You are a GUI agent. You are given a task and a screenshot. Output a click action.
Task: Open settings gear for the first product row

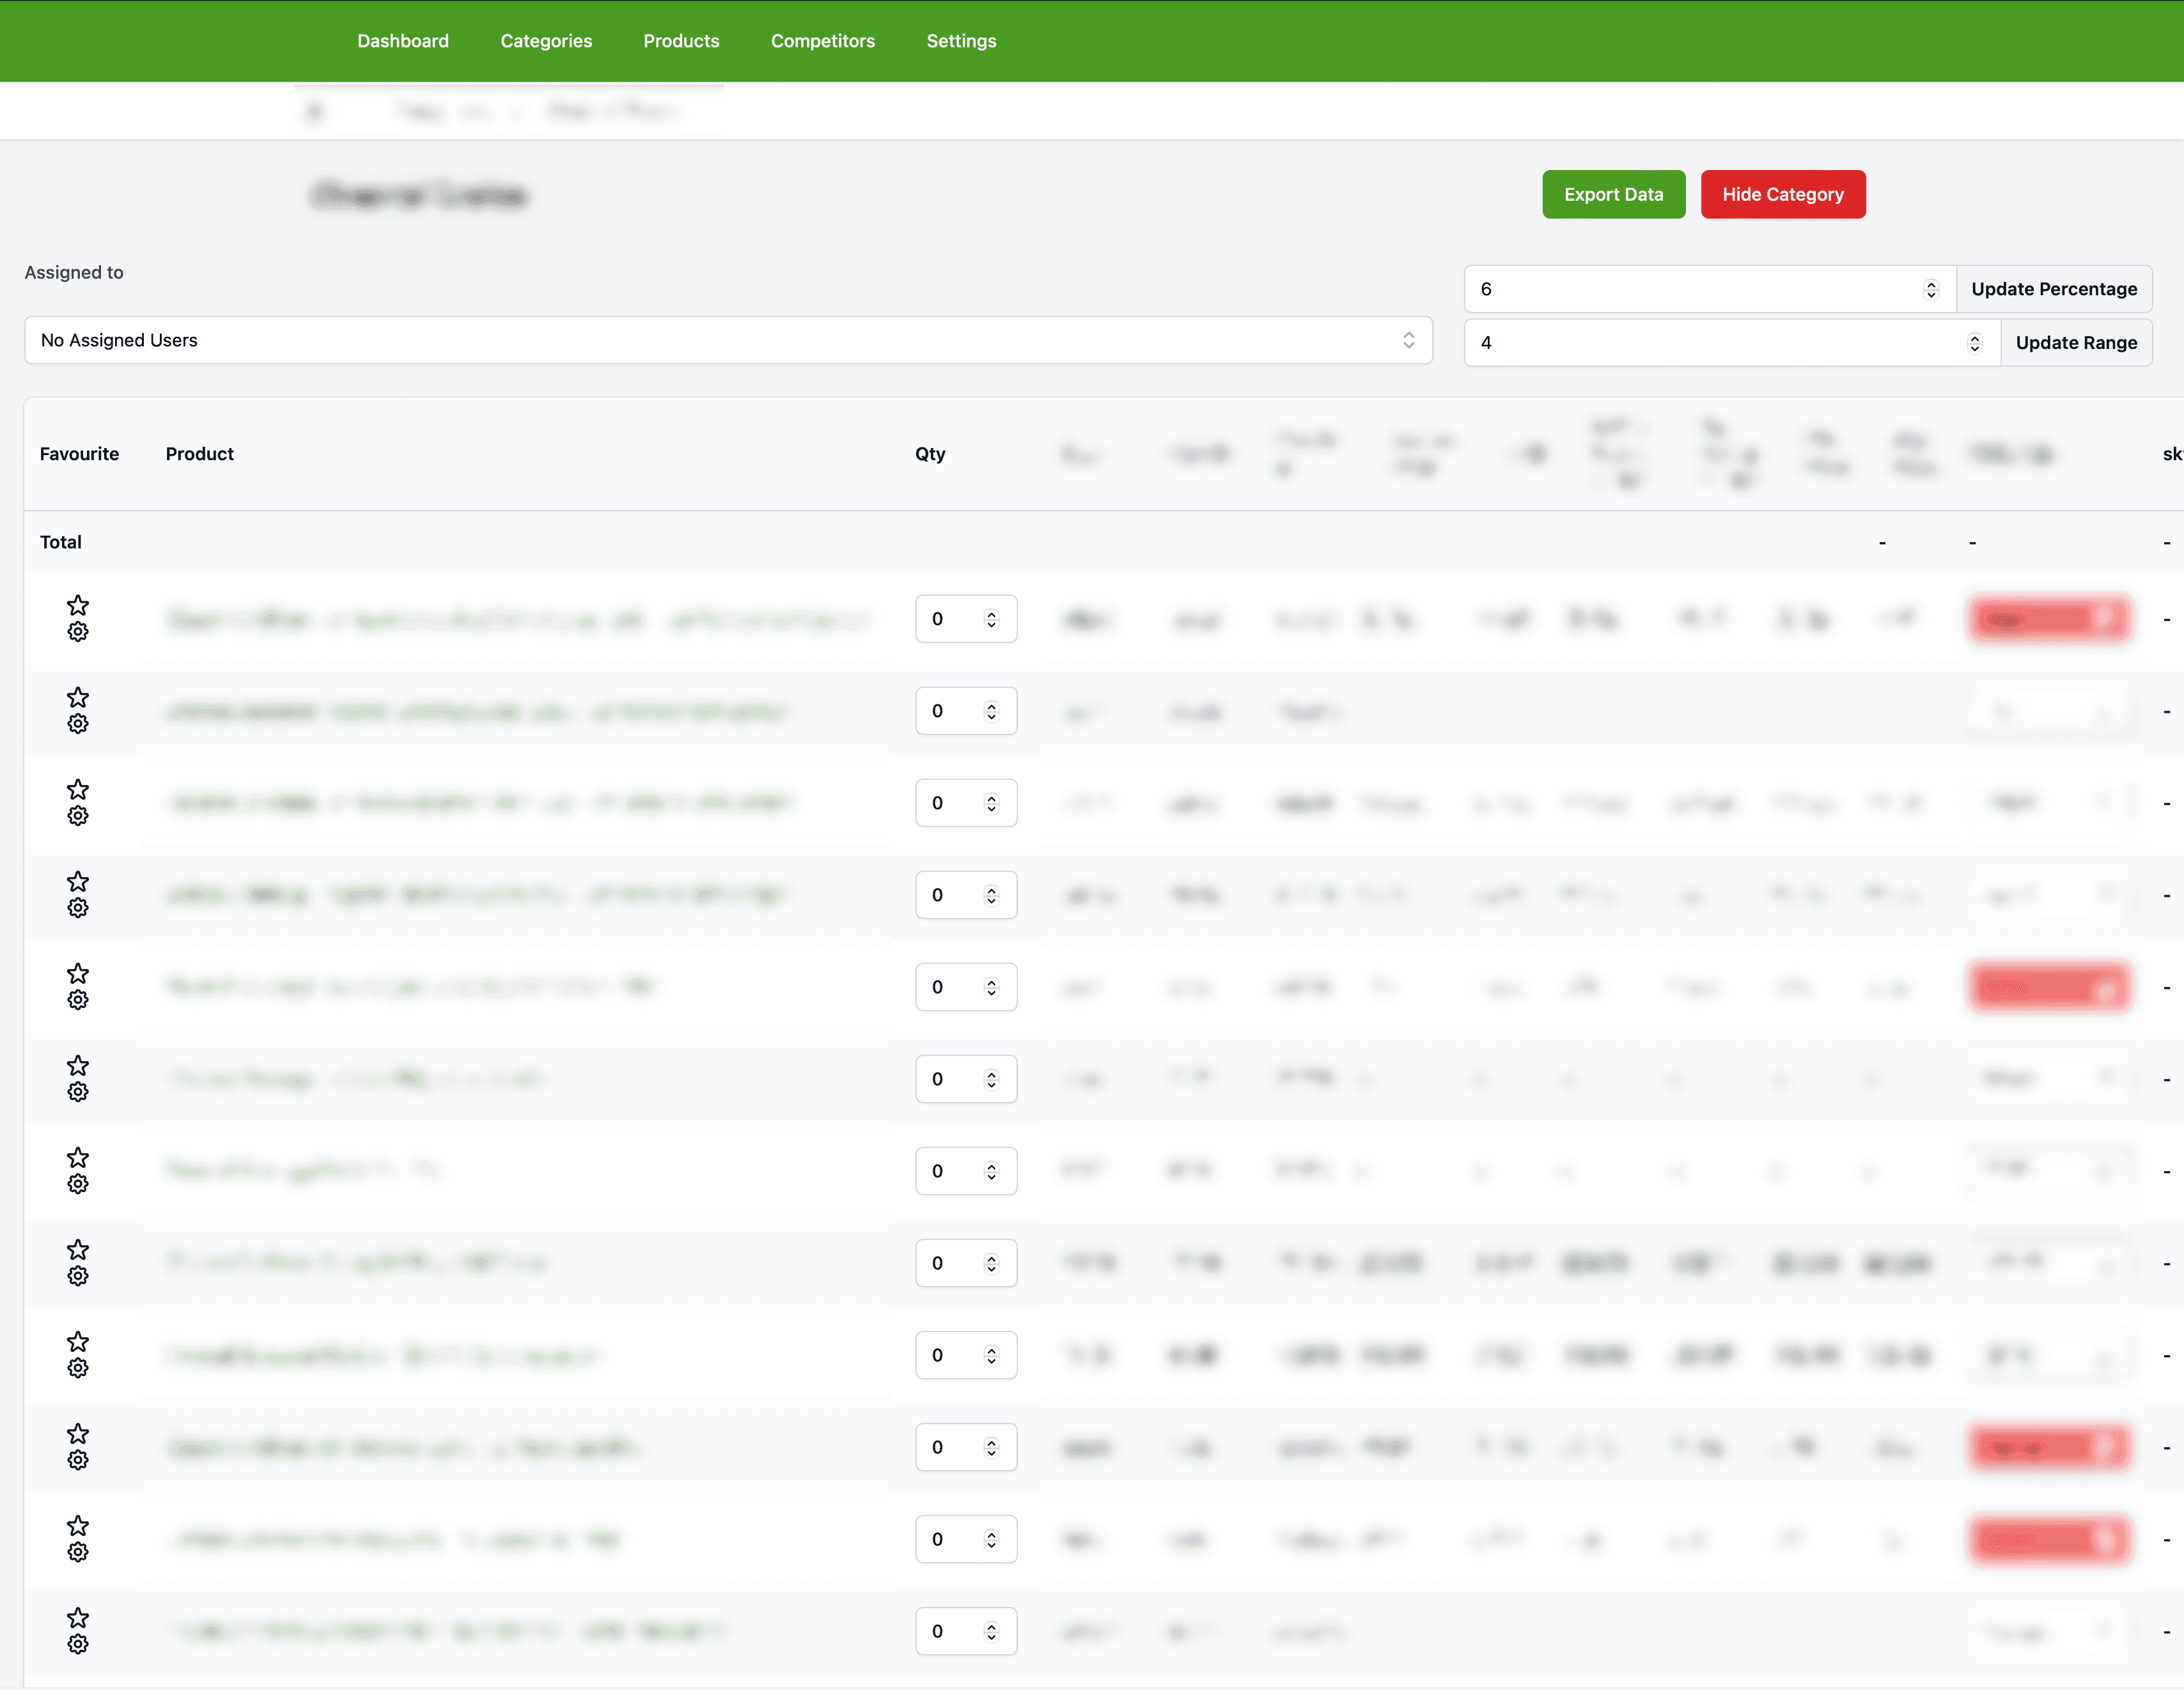click(79, 631)
